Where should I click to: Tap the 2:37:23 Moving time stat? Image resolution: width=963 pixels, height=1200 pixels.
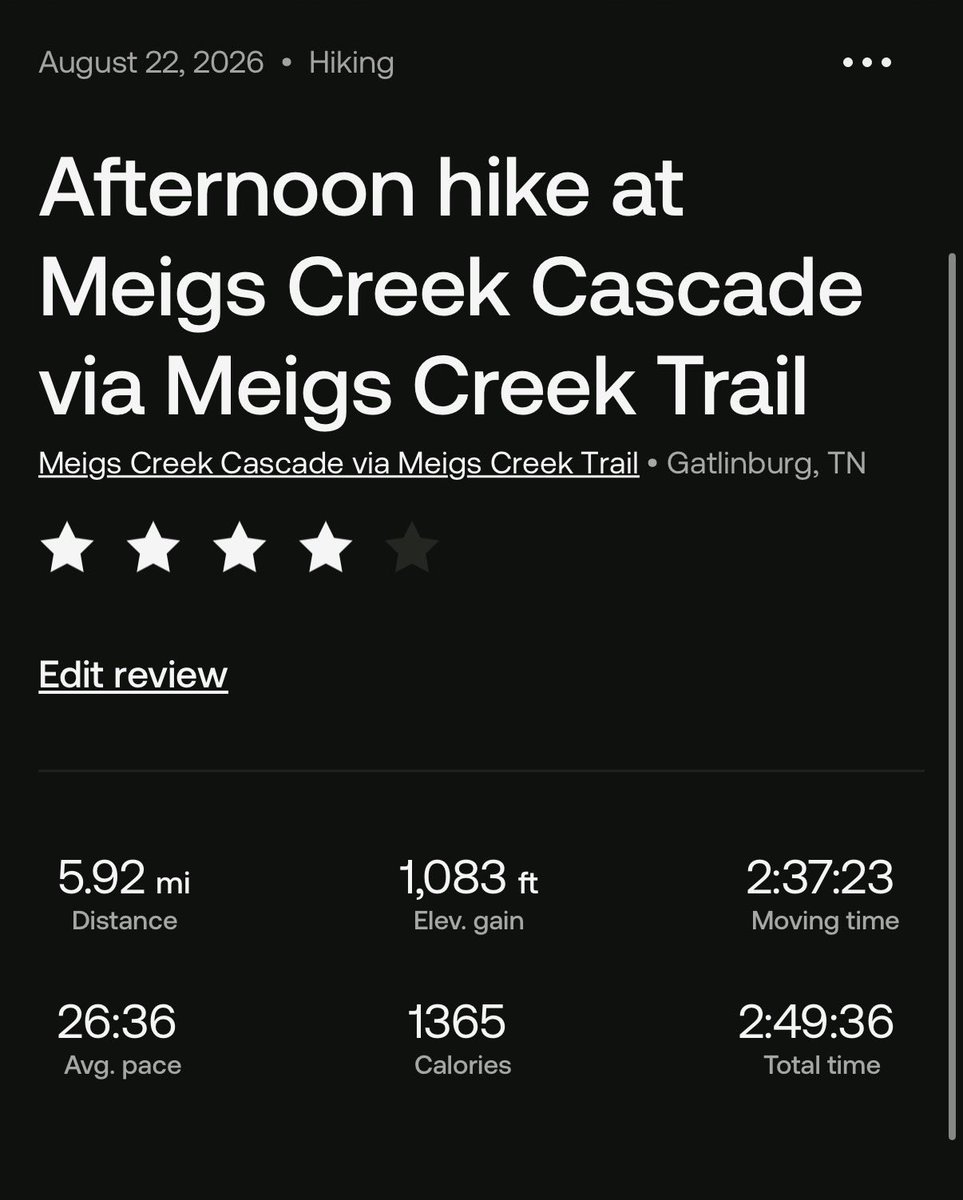tap(822, 896)
